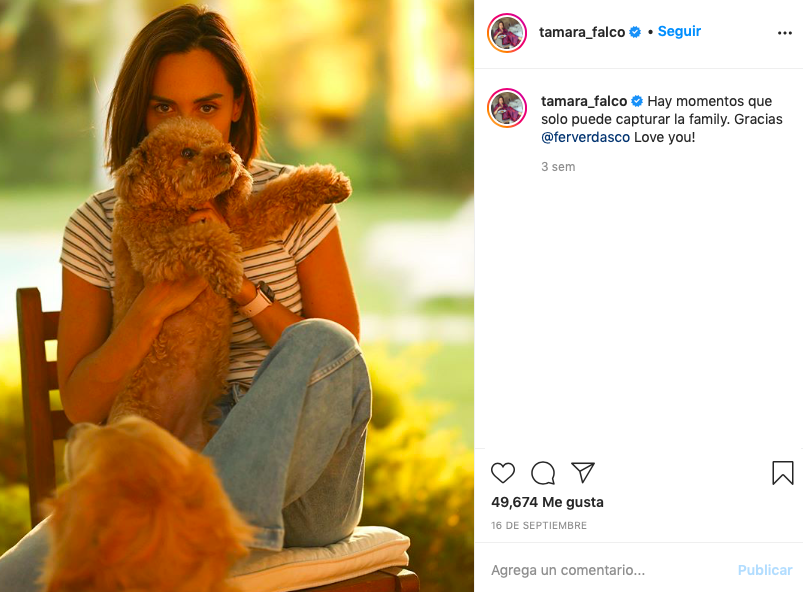Click the verified badge next to tamara_falco

633,31
